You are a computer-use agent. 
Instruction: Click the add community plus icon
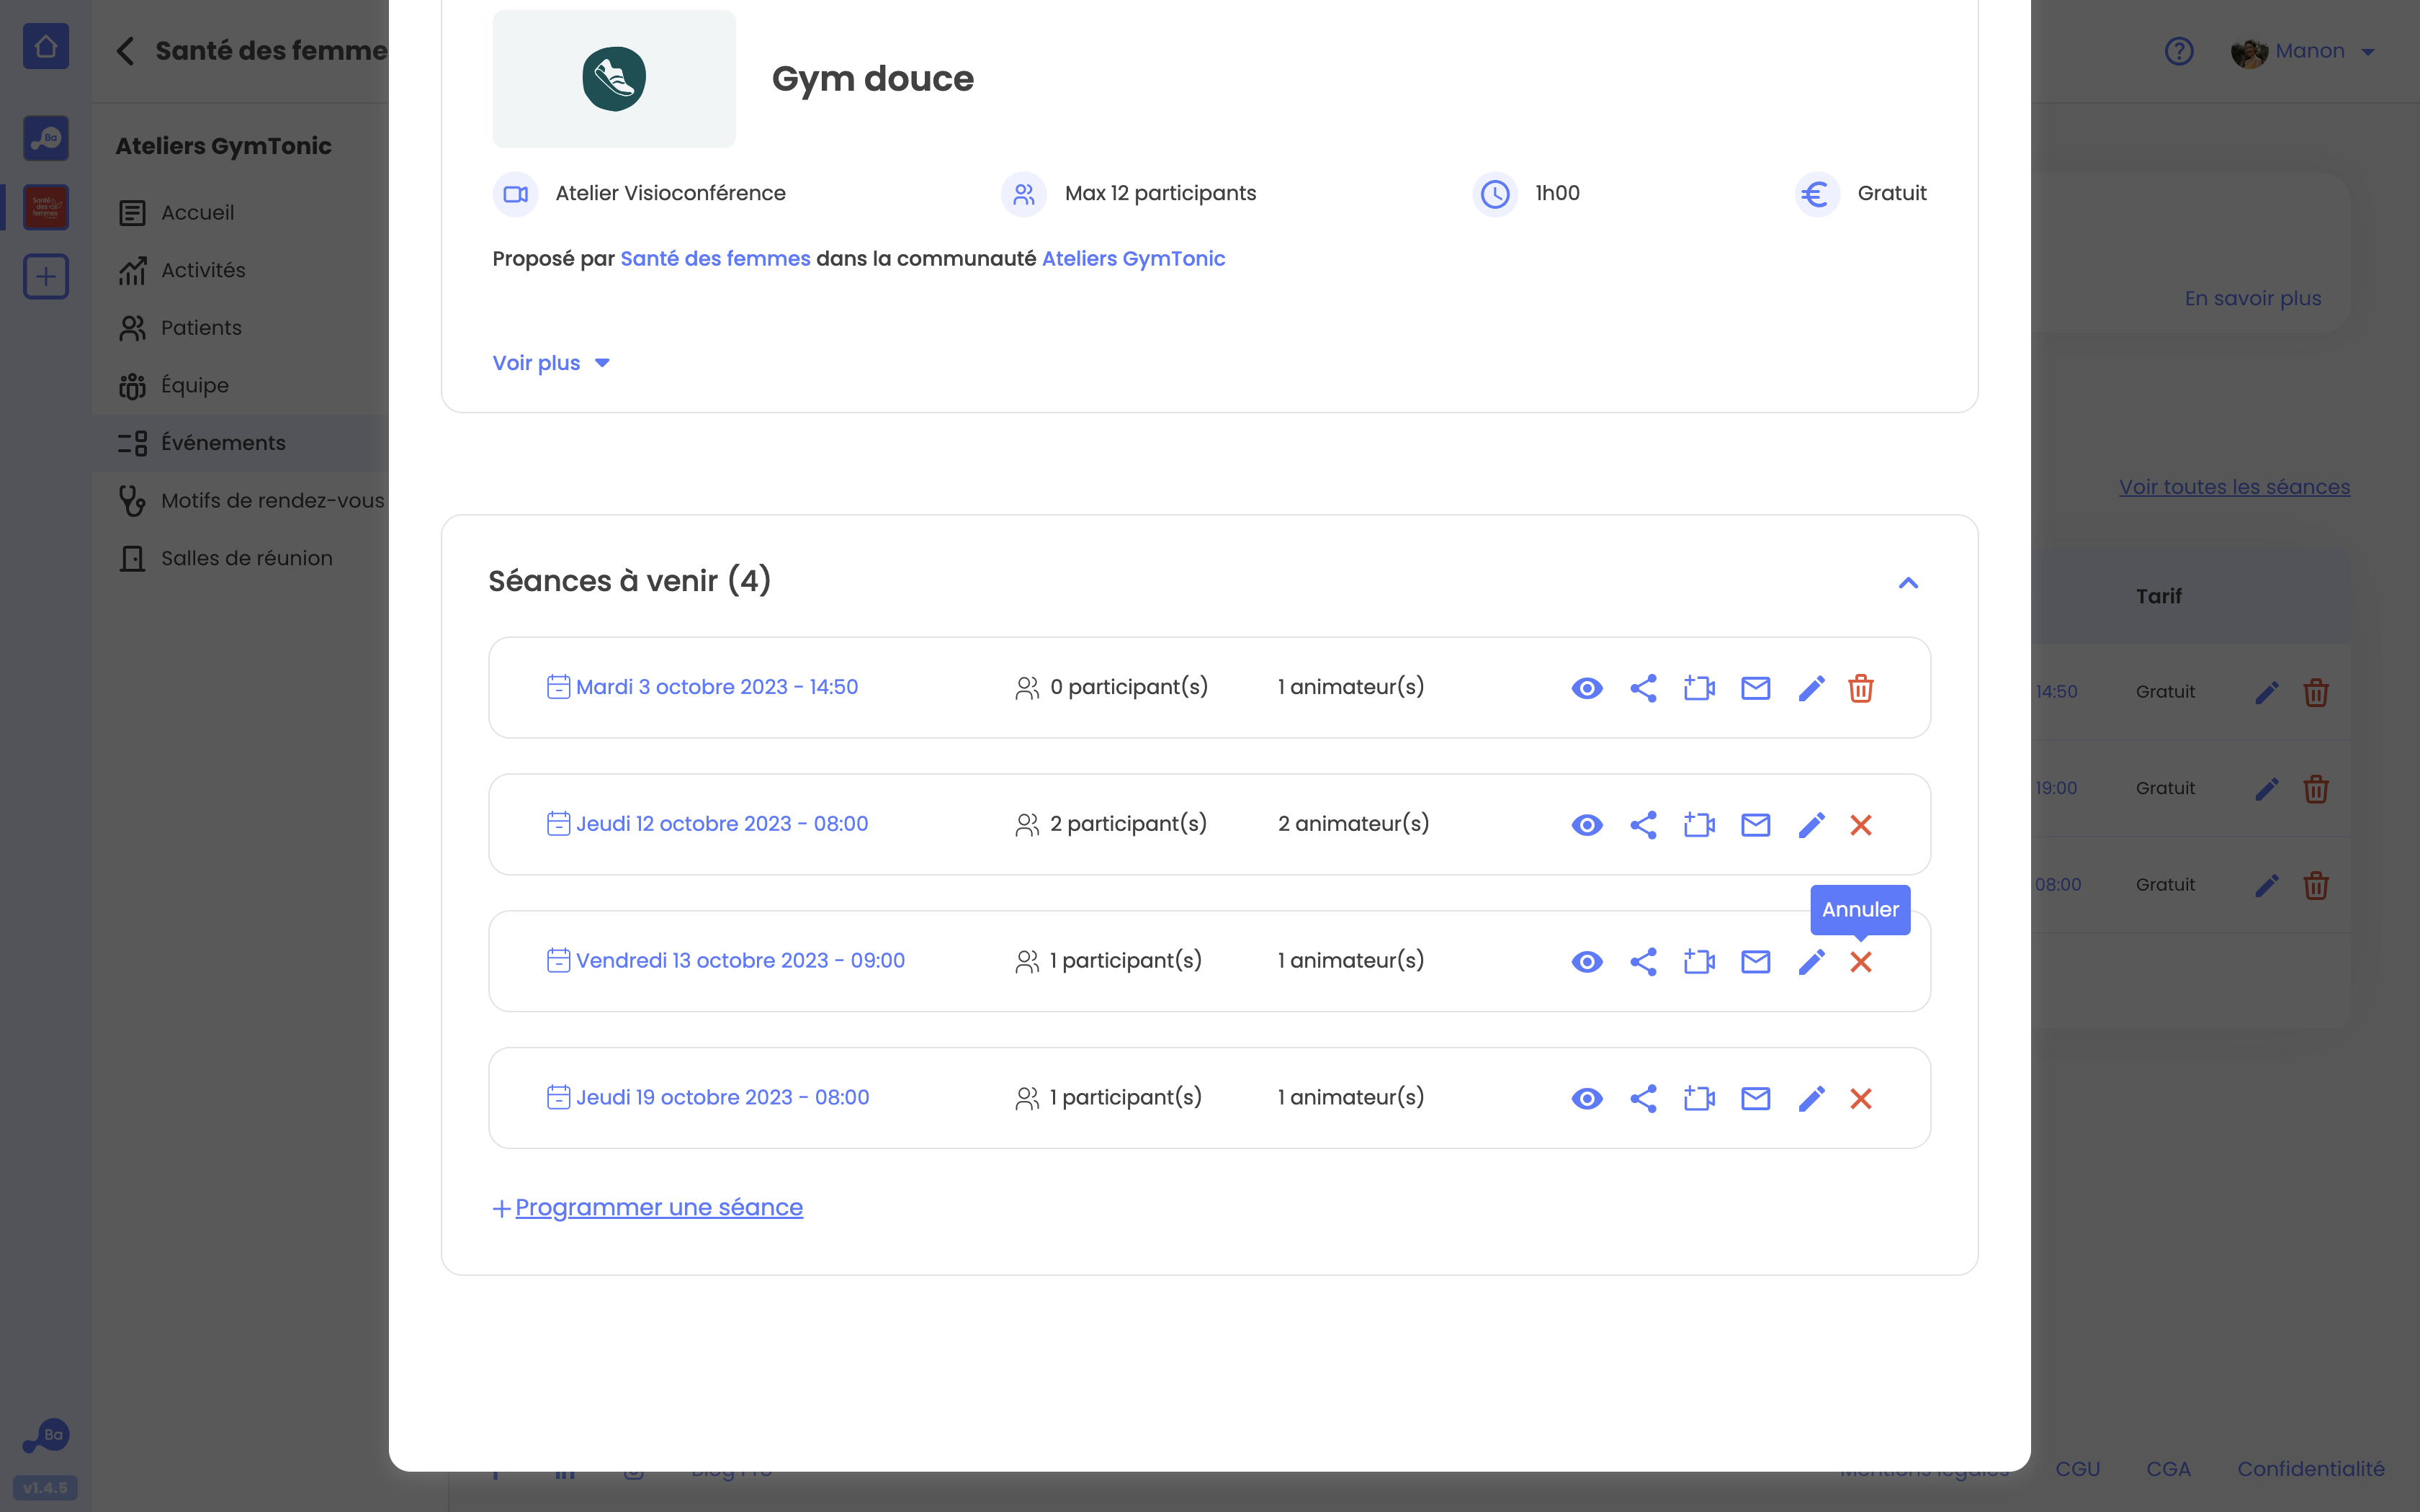[46, 276]
